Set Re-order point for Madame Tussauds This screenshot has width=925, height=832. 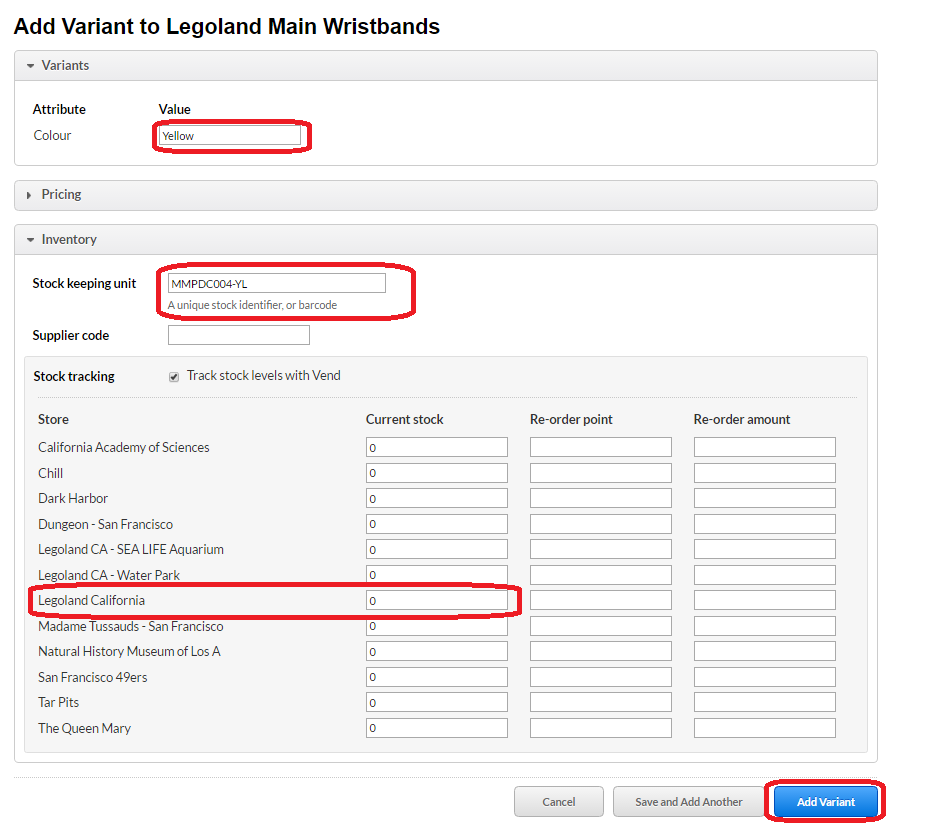601,626
